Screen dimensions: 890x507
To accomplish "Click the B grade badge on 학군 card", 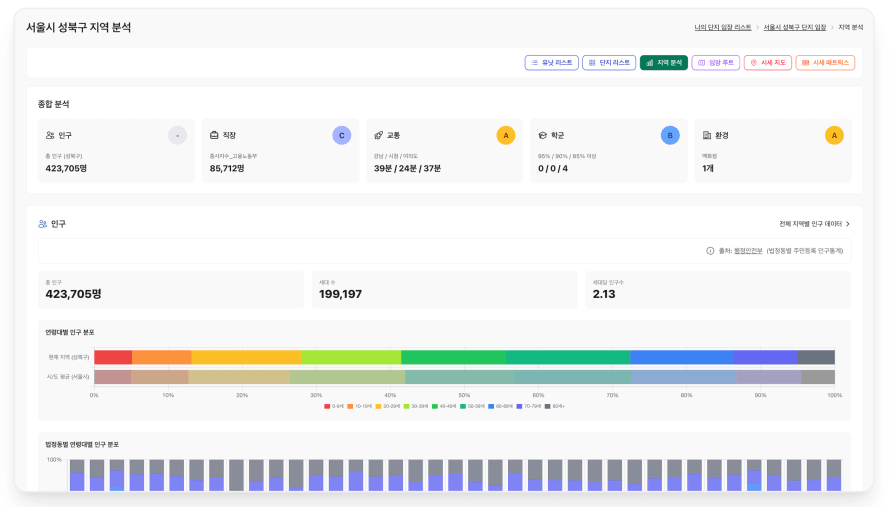I will tap(670, 135).
